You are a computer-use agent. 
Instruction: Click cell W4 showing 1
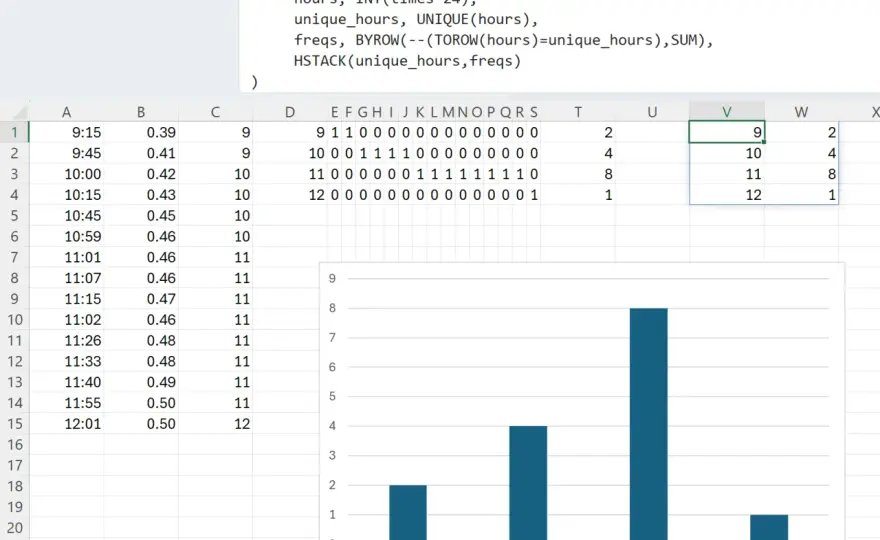coord(801,195)
